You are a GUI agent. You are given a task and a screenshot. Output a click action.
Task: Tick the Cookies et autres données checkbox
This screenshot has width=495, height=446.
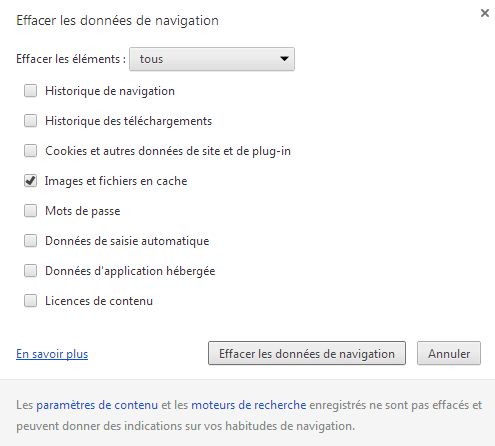[30, 151]
